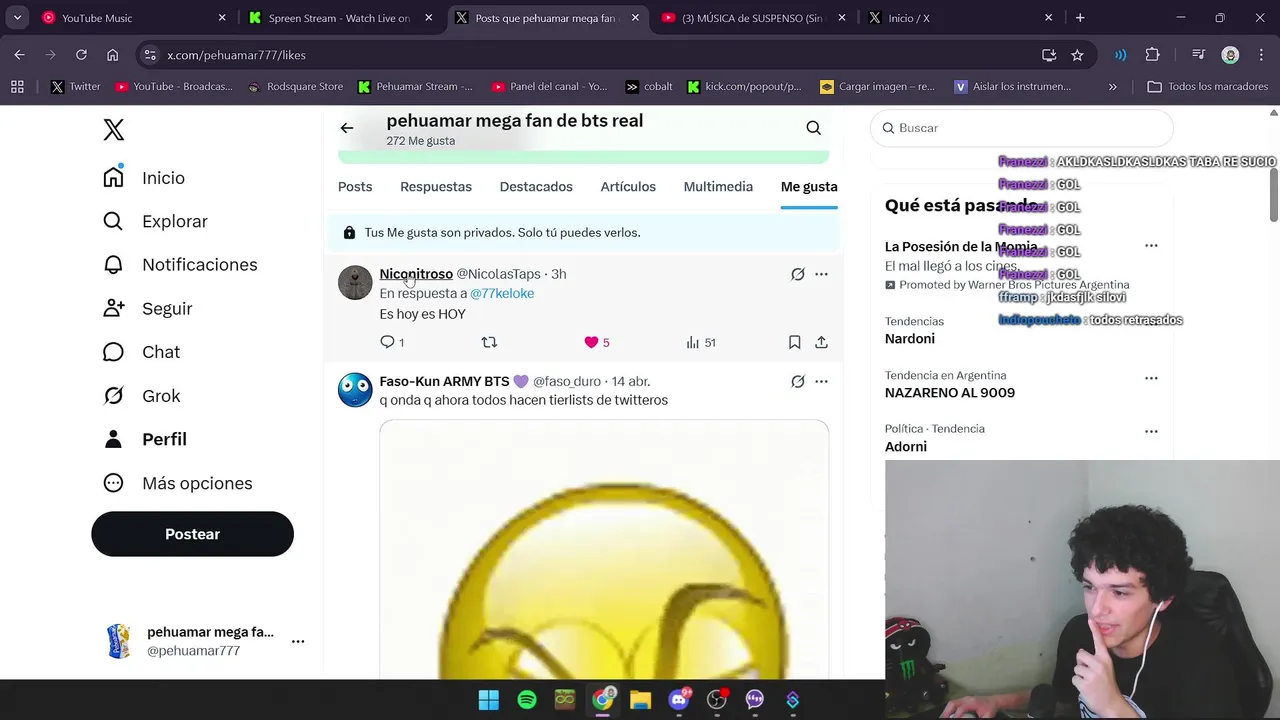Image resolution: width=1280 pixels, height=720 pixels.
Task: Open Chrome tab search dropdown arrow
Action: click(17, 18)
